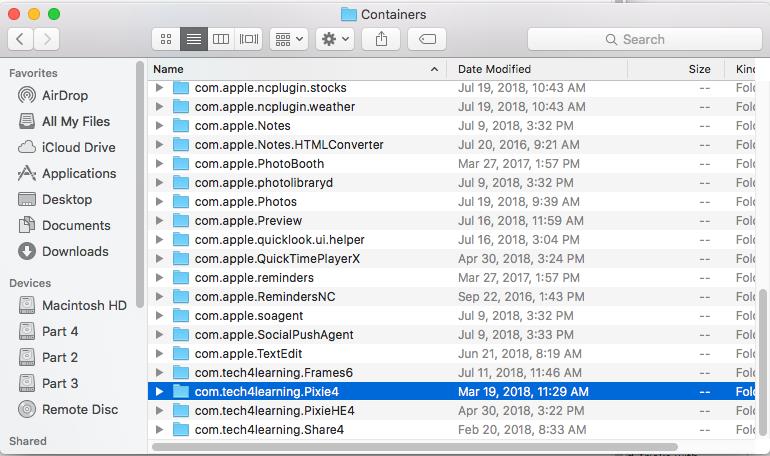This screenshot has height=456, width=770.
Task: Expand com.apple.TextEdit disclosure triangle
Action: click(x=159, y=354)
